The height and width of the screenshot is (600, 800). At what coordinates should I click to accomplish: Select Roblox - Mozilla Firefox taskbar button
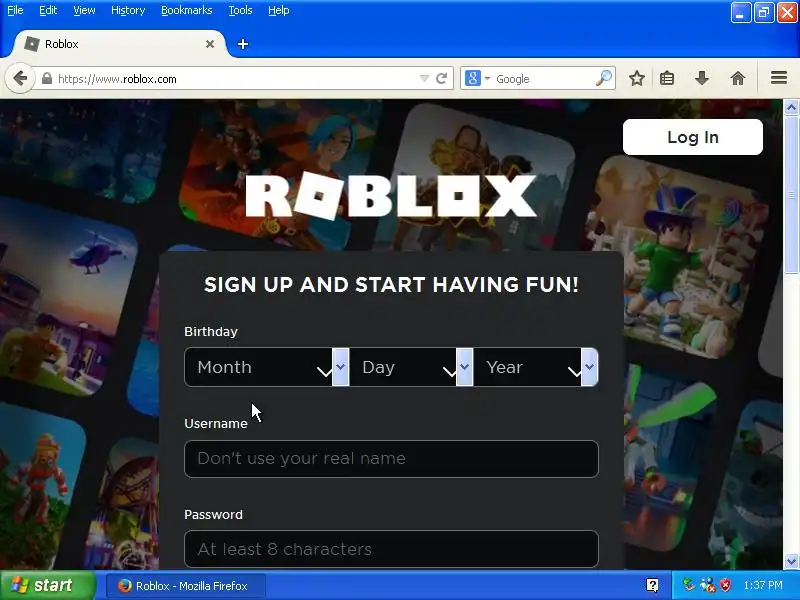point(185,586)
